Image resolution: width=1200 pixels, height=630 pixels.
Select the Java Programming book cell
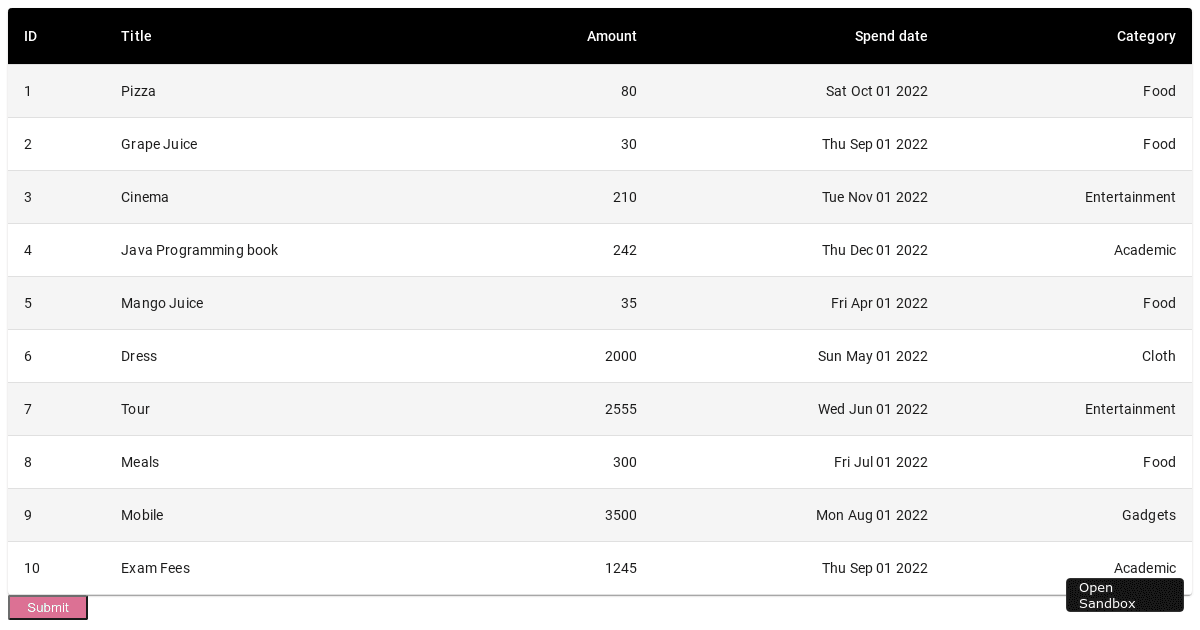click(x=199, y=250)
